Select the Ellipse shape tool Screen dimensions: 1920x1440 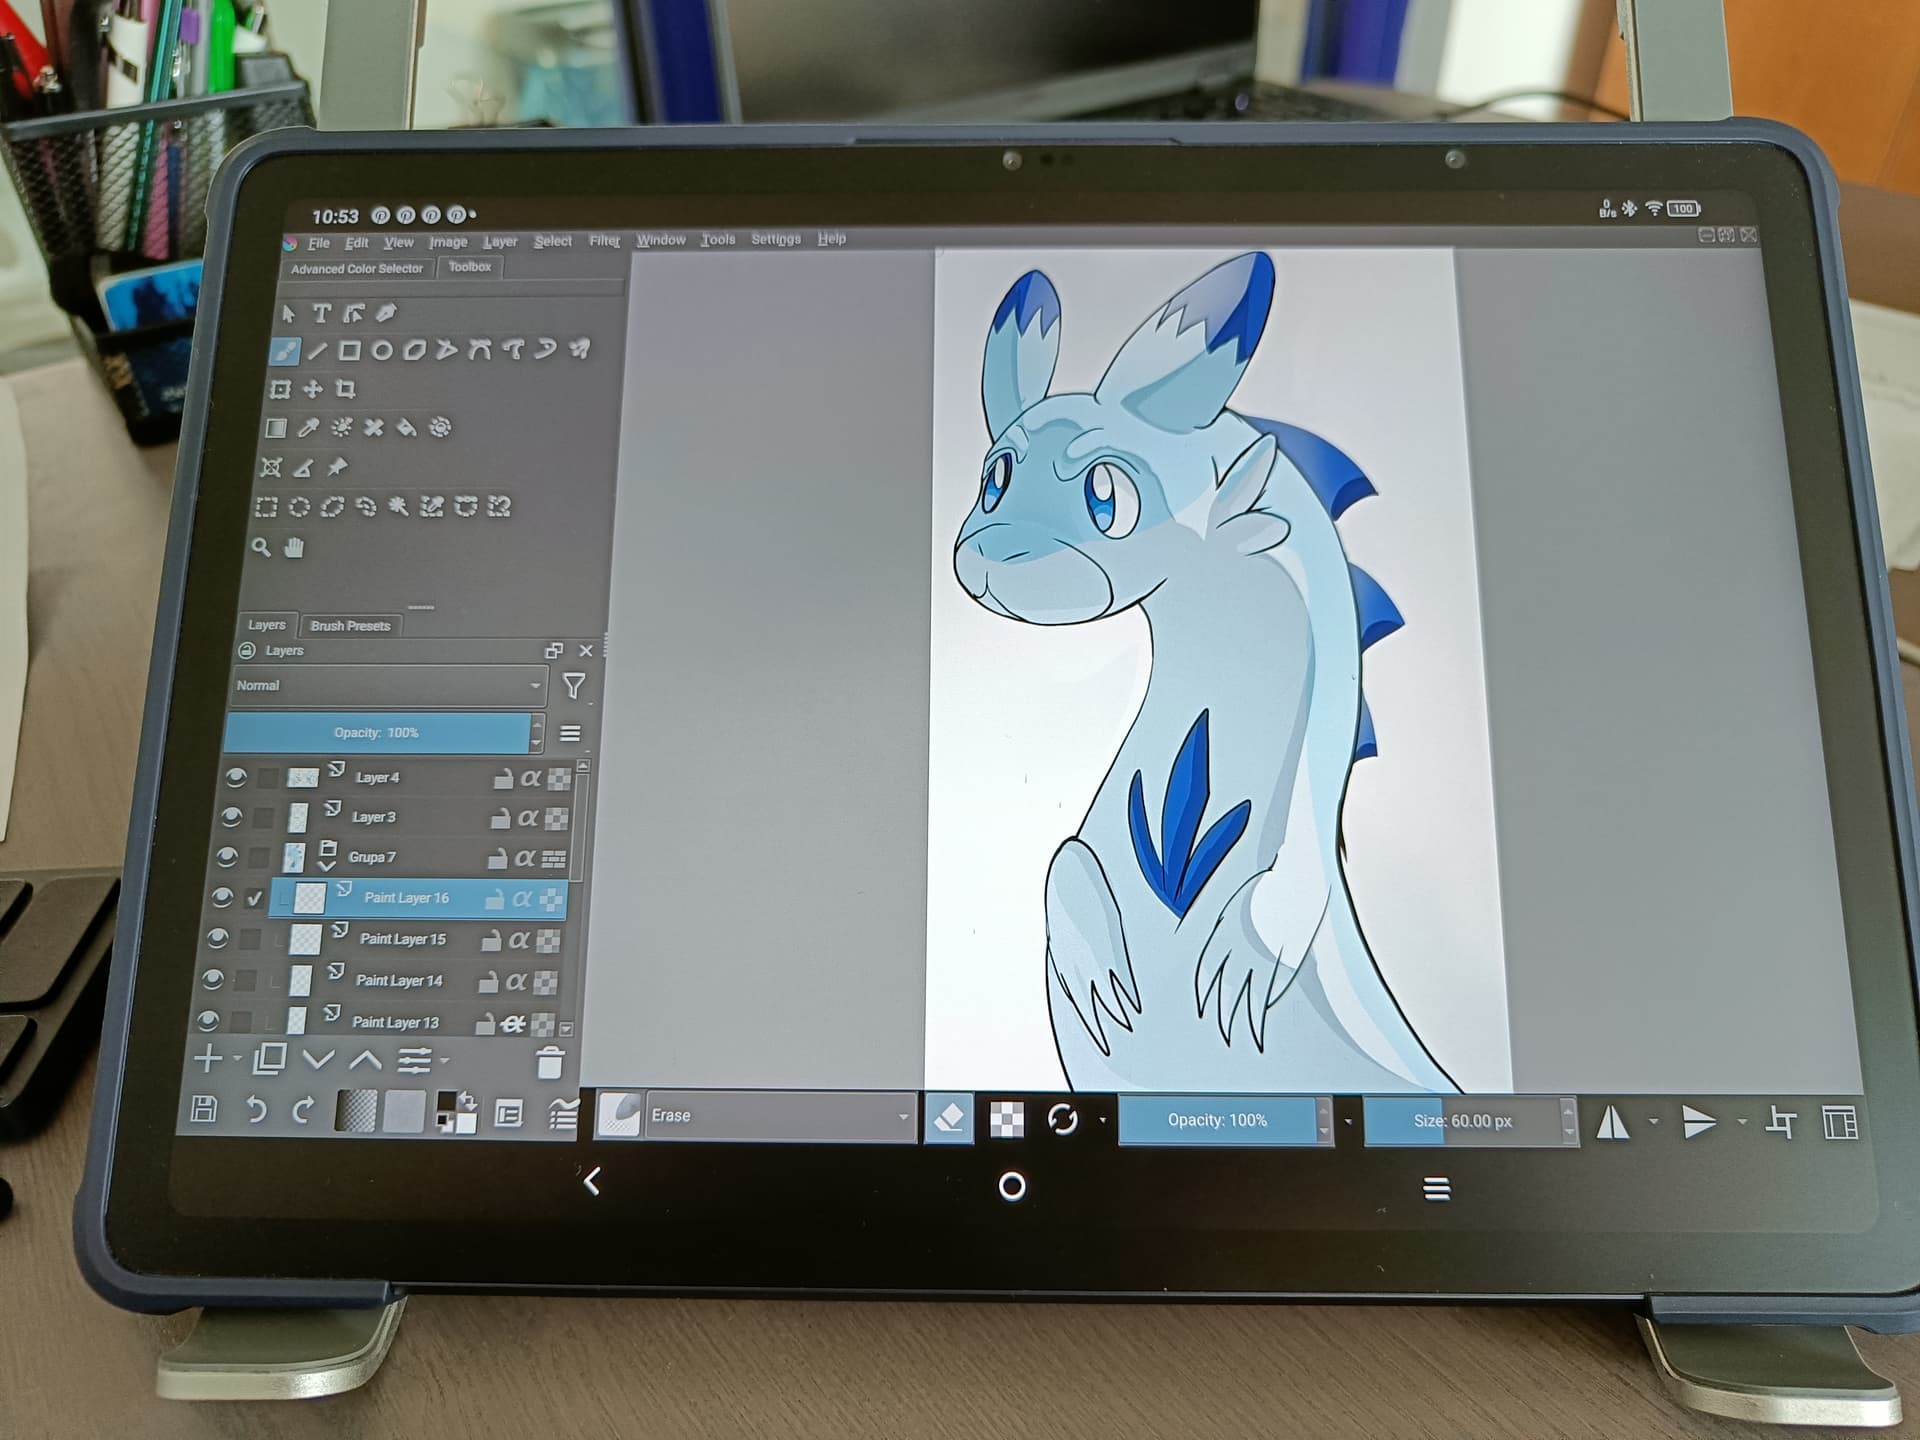[x=381, y=351]
